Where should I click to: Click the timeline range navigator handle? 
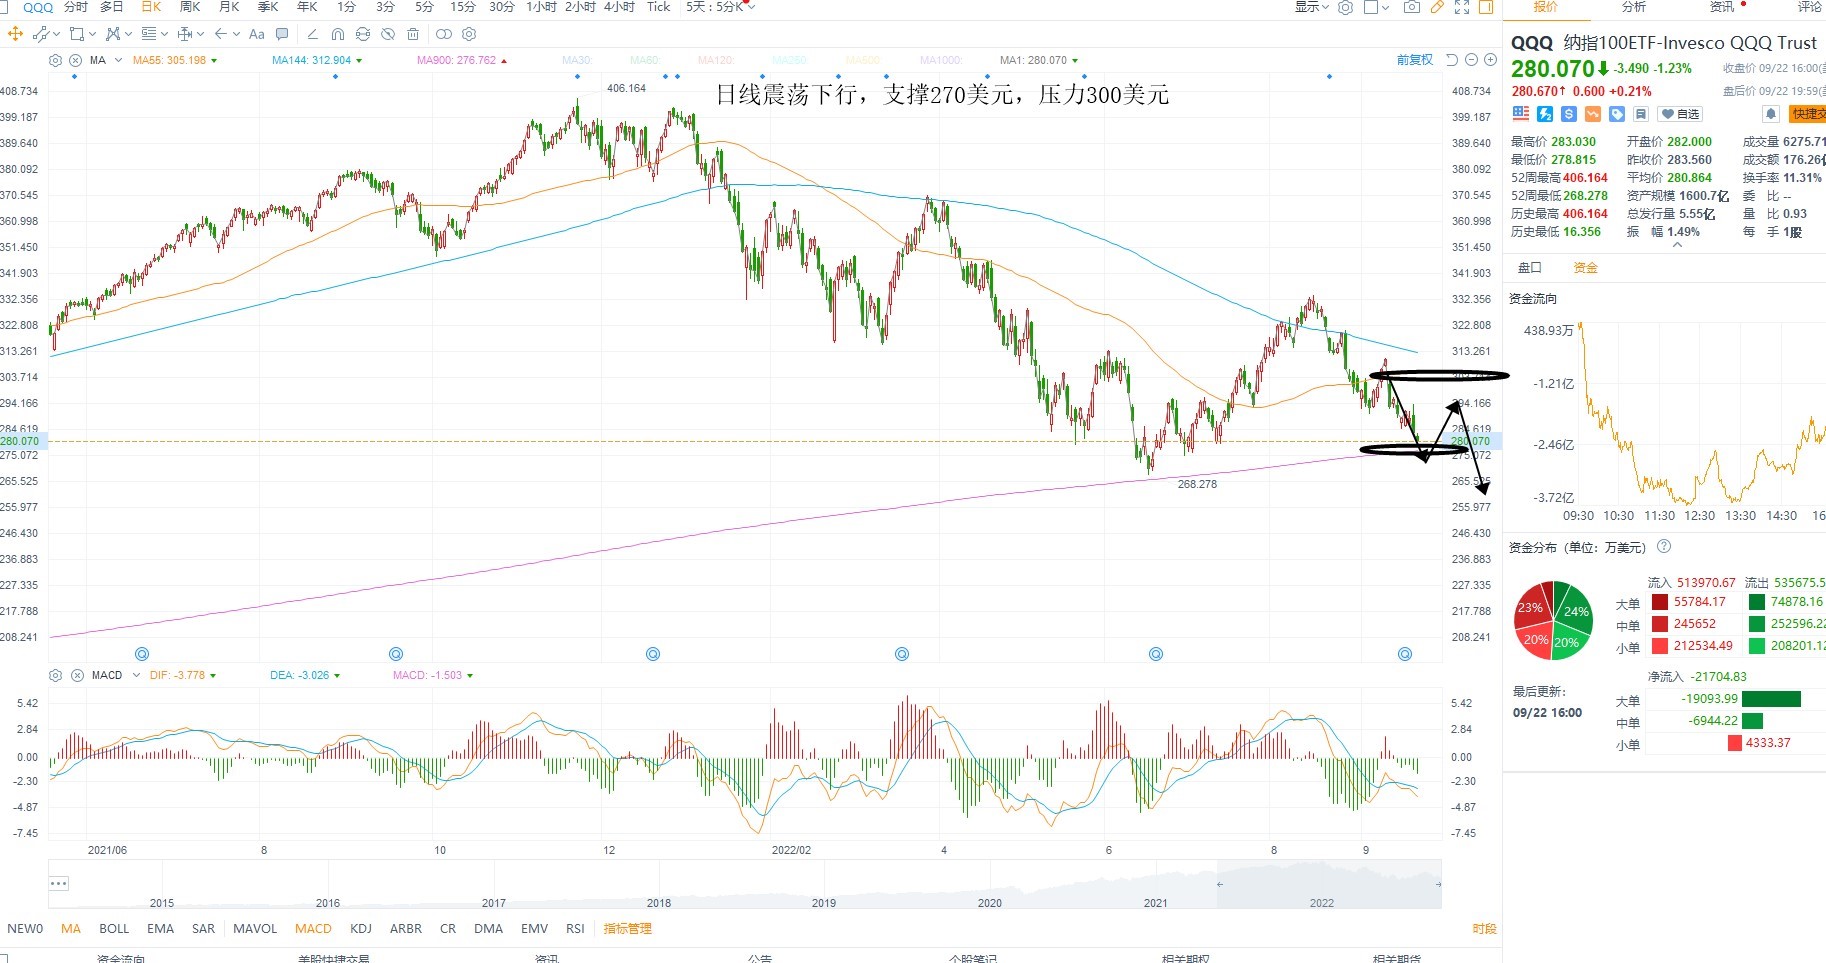[1219, 884]
